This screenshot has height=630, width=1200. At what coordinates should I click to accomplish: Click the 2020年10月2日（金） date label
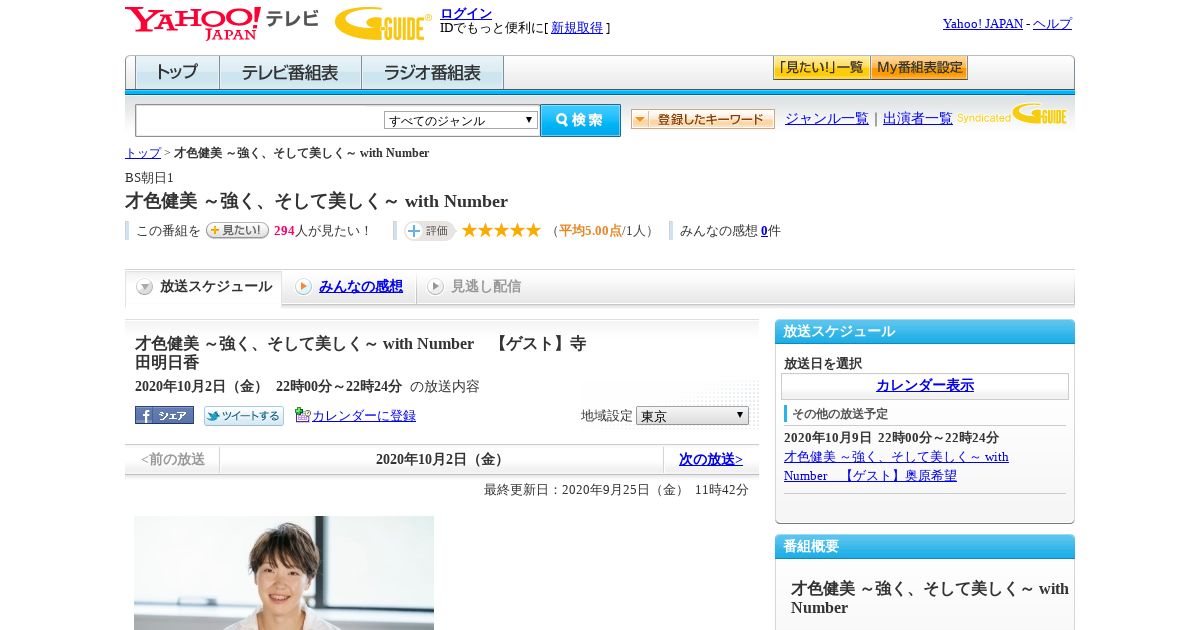(x=442, y=460)
